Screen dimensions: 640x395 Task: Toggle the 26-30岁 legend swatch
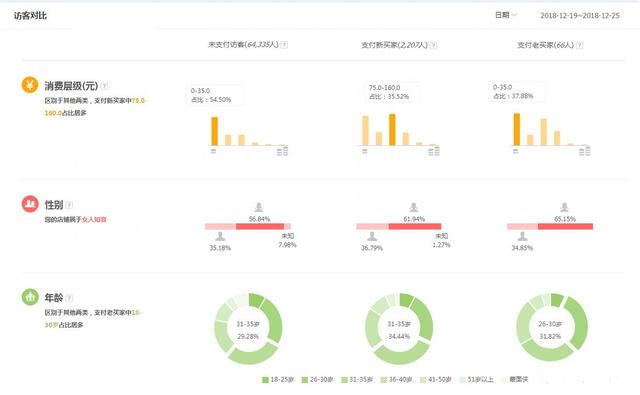click(304, 380)
